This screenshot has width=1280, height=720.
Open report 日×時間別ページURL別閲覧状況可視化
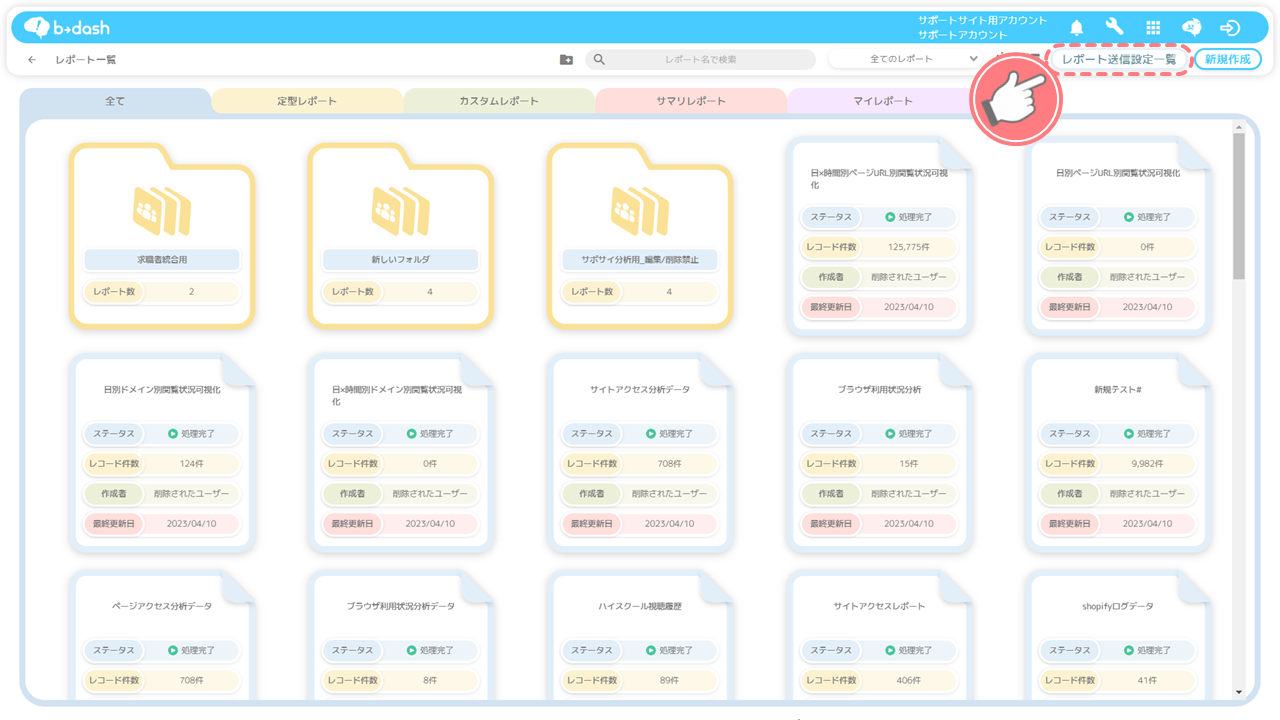click(x=879, y=179)
